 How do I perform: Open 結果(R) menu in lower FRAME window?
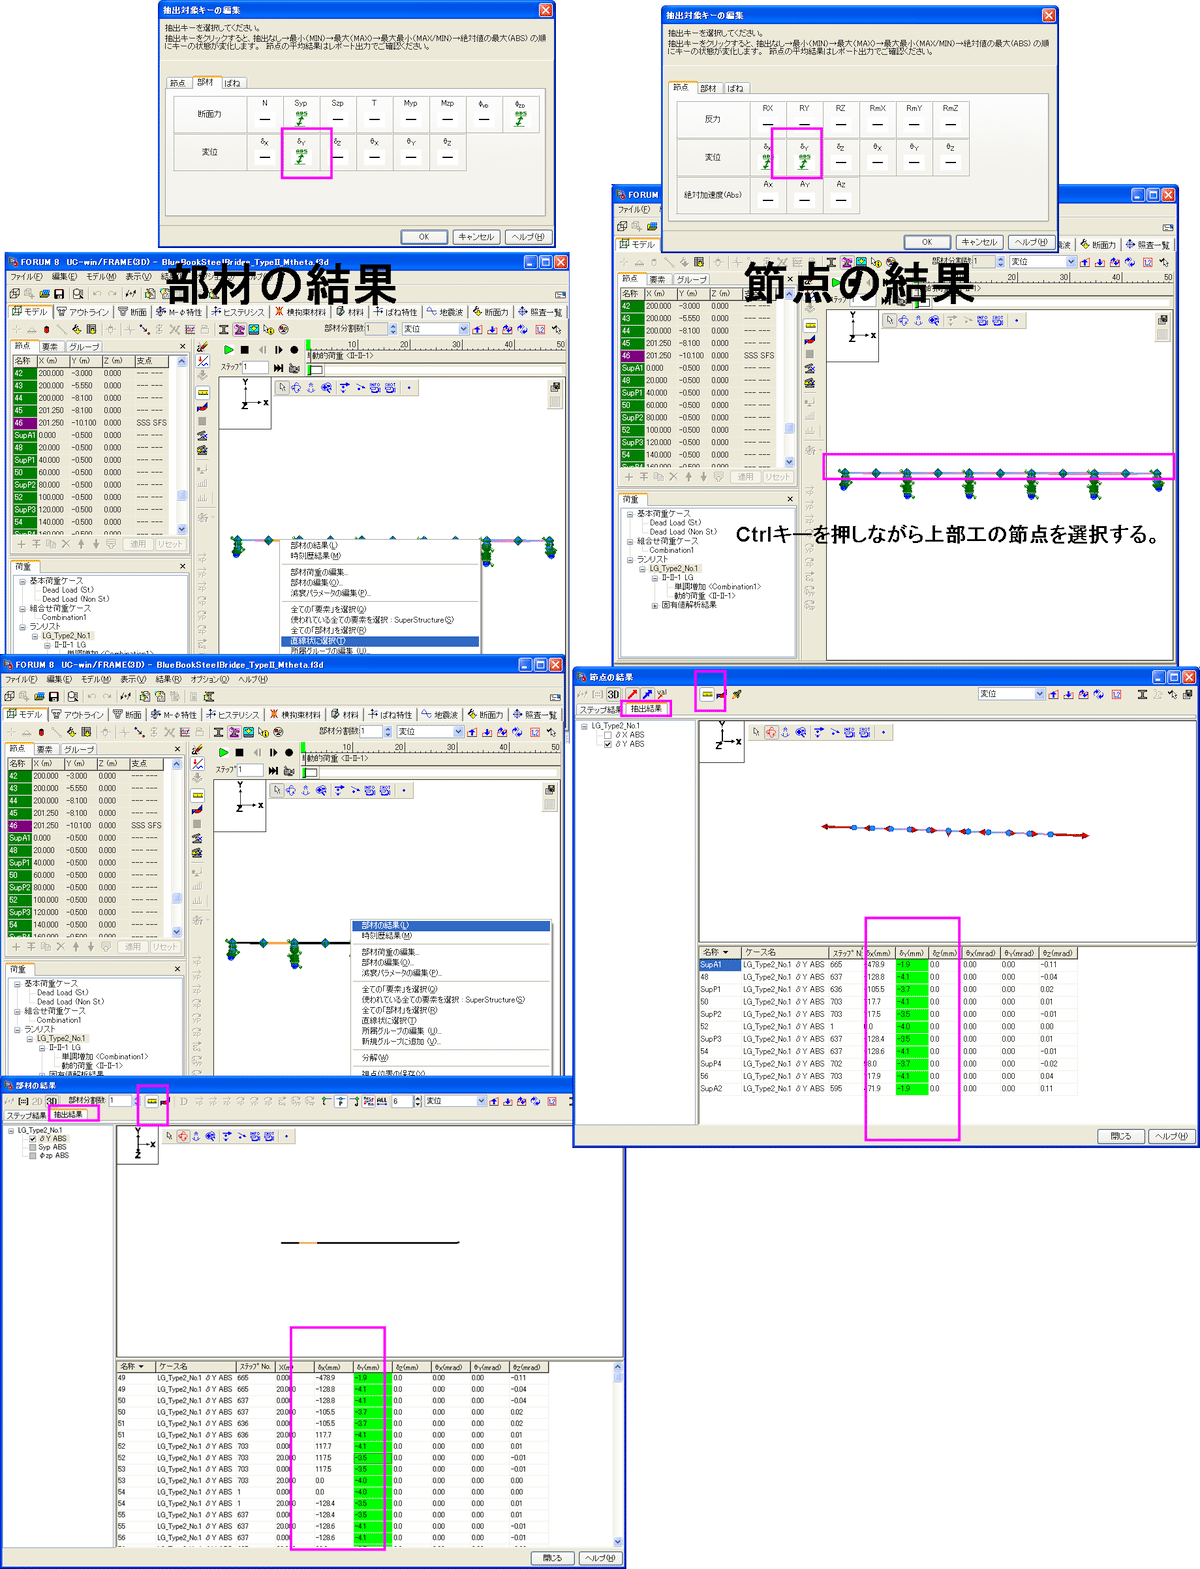pos(169,679)
